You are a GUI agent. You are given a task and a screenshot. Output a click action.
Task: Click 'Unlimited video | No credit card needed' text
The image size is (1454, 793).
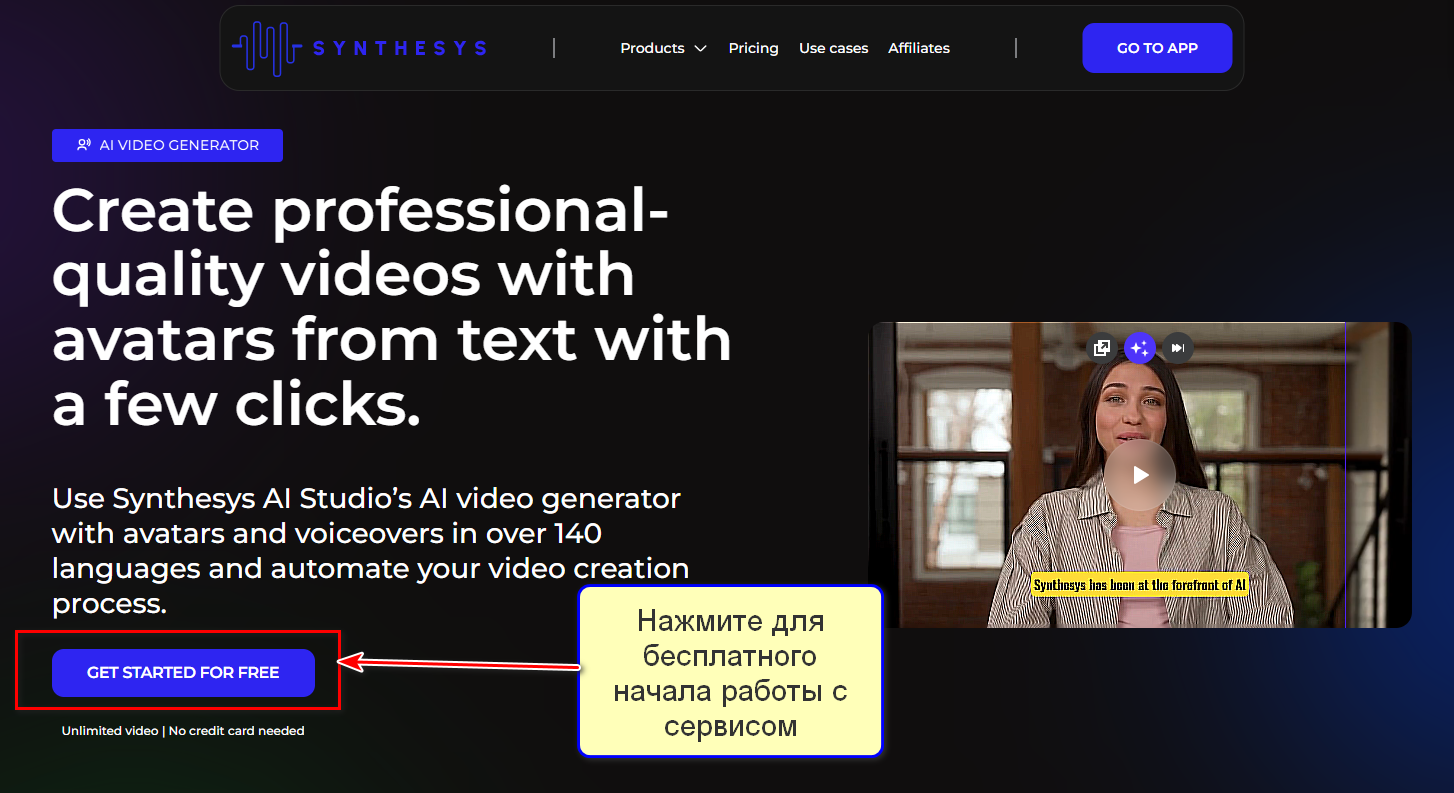pos(183,731)
